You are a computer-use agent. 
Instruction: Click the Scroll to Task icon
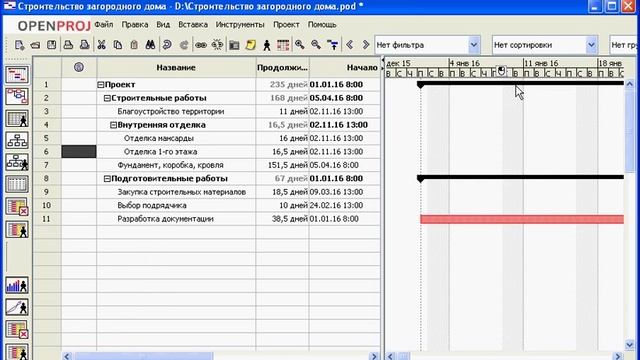[333, 45]
